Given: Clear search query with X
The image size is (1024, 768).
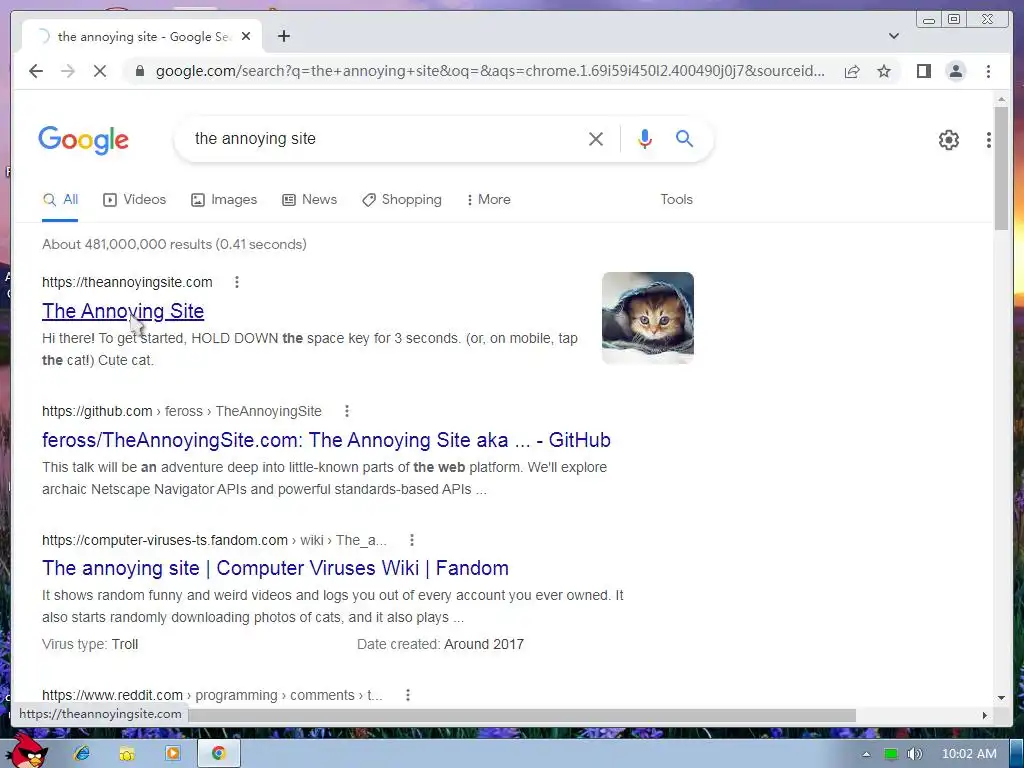Looking at the screenshot, I should click(x=596, y=138).
